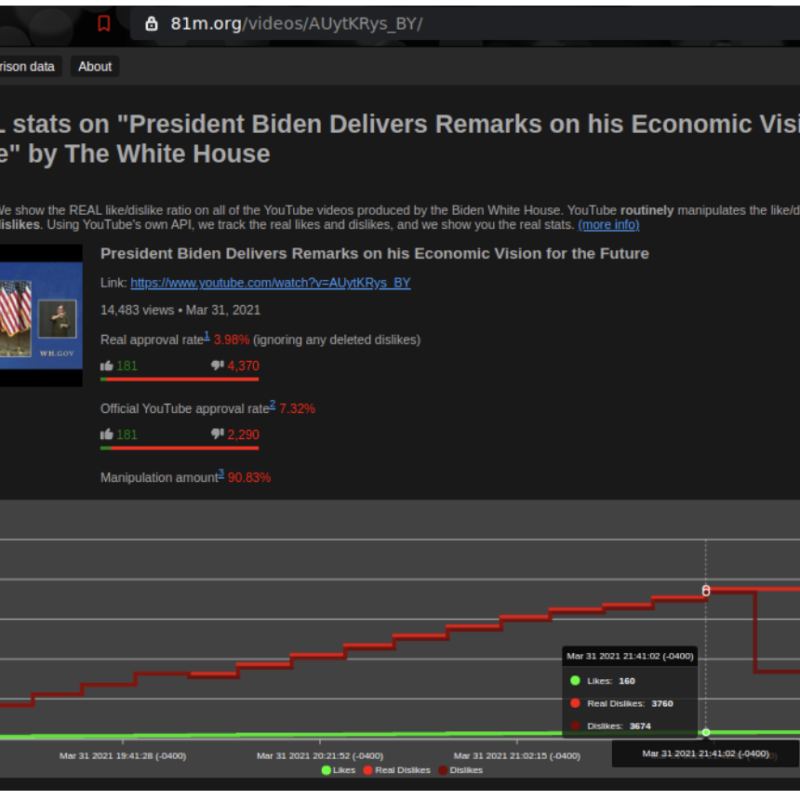Toggle the Likes series in chart legend

[x=339, y=770]
